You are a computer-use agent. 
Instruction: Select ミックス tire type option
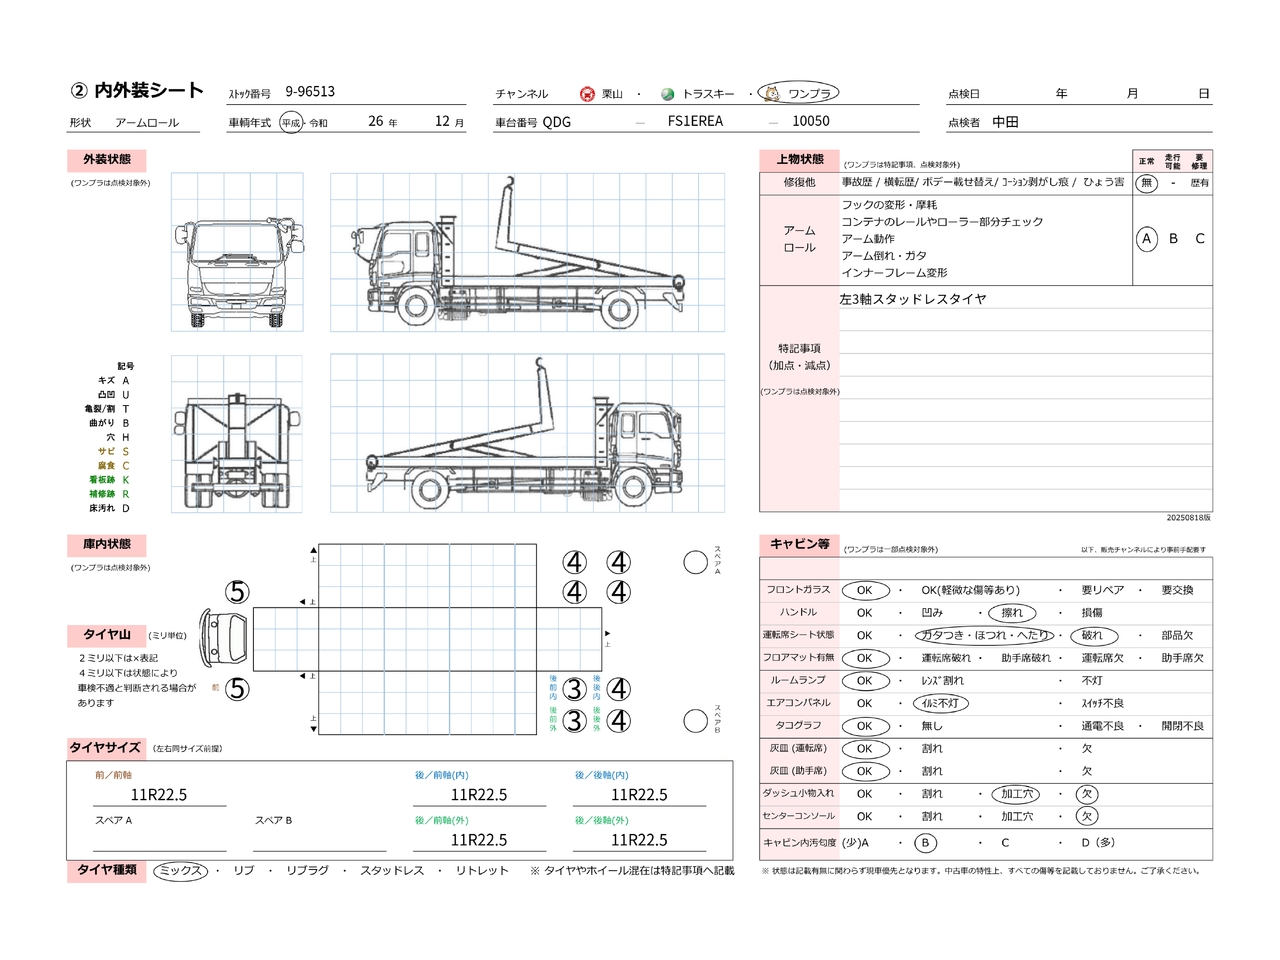coord(181,871)
